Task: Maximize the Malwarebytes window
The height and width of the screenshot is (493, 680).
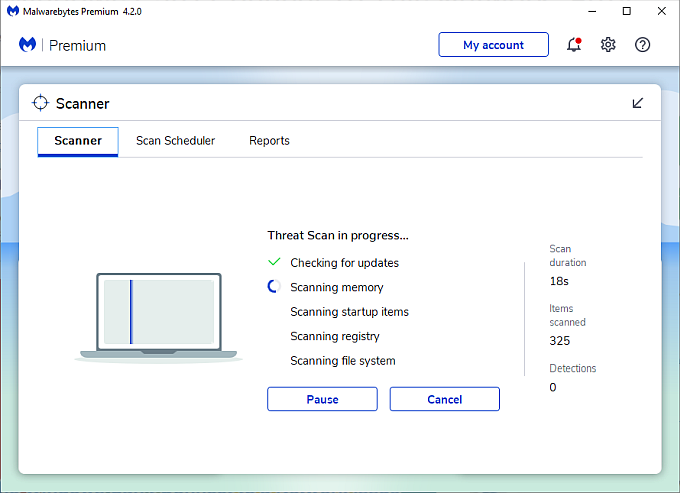Action: [x=627, y=11]
